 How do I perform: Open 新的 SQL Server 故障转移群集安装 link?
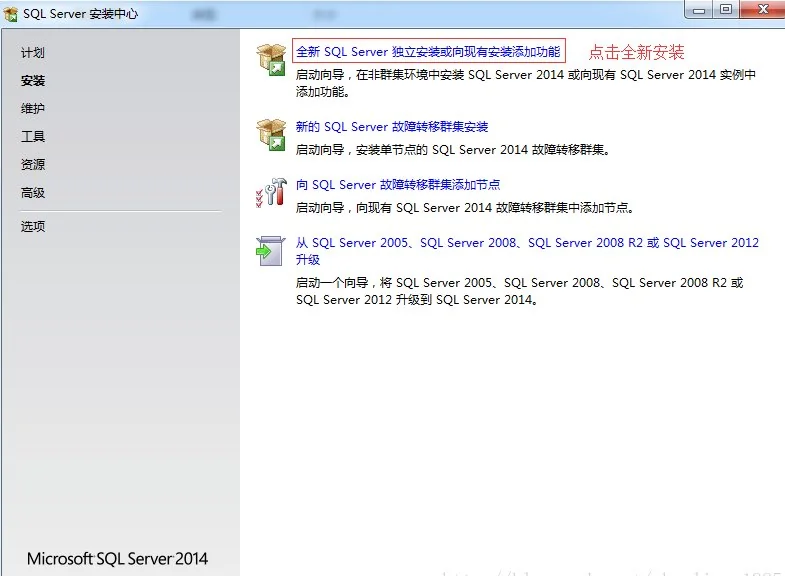[x=392, y=127]
